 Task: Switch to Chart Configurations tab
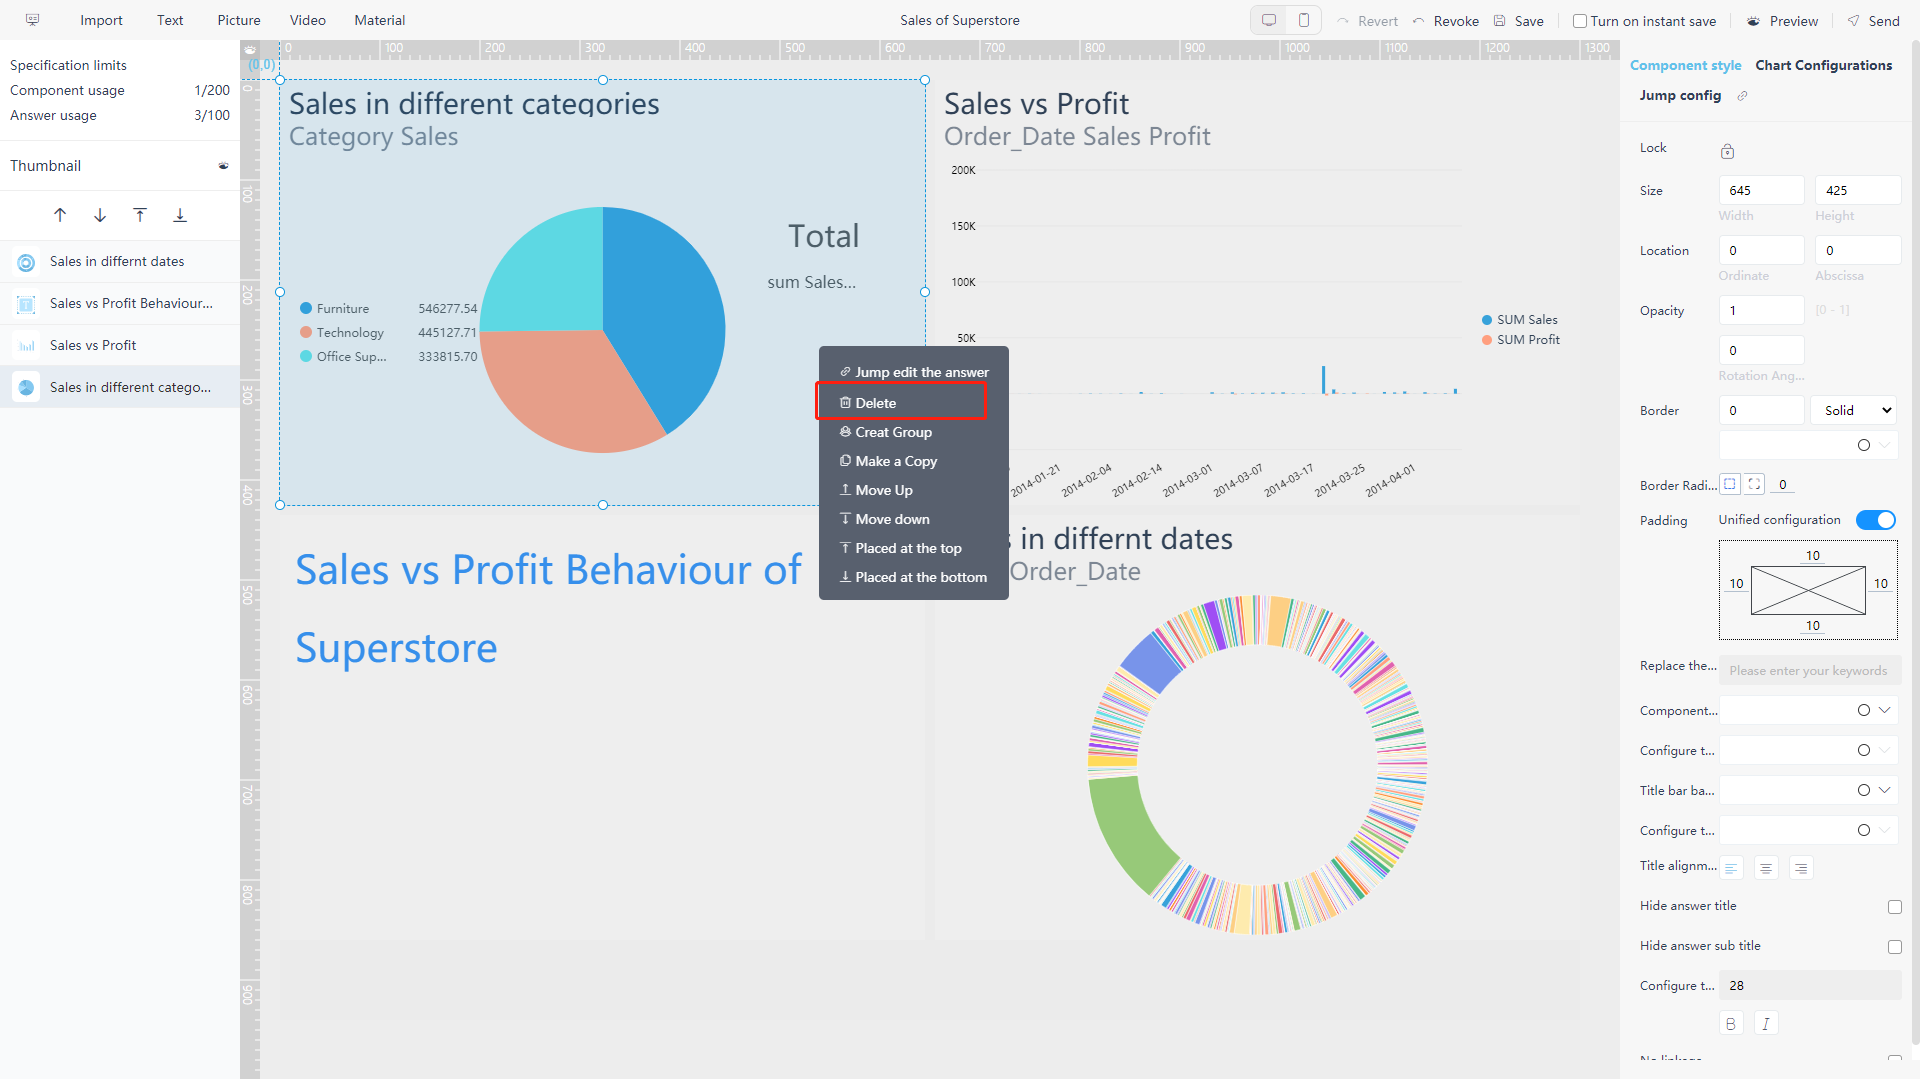tap(1824, 65)
